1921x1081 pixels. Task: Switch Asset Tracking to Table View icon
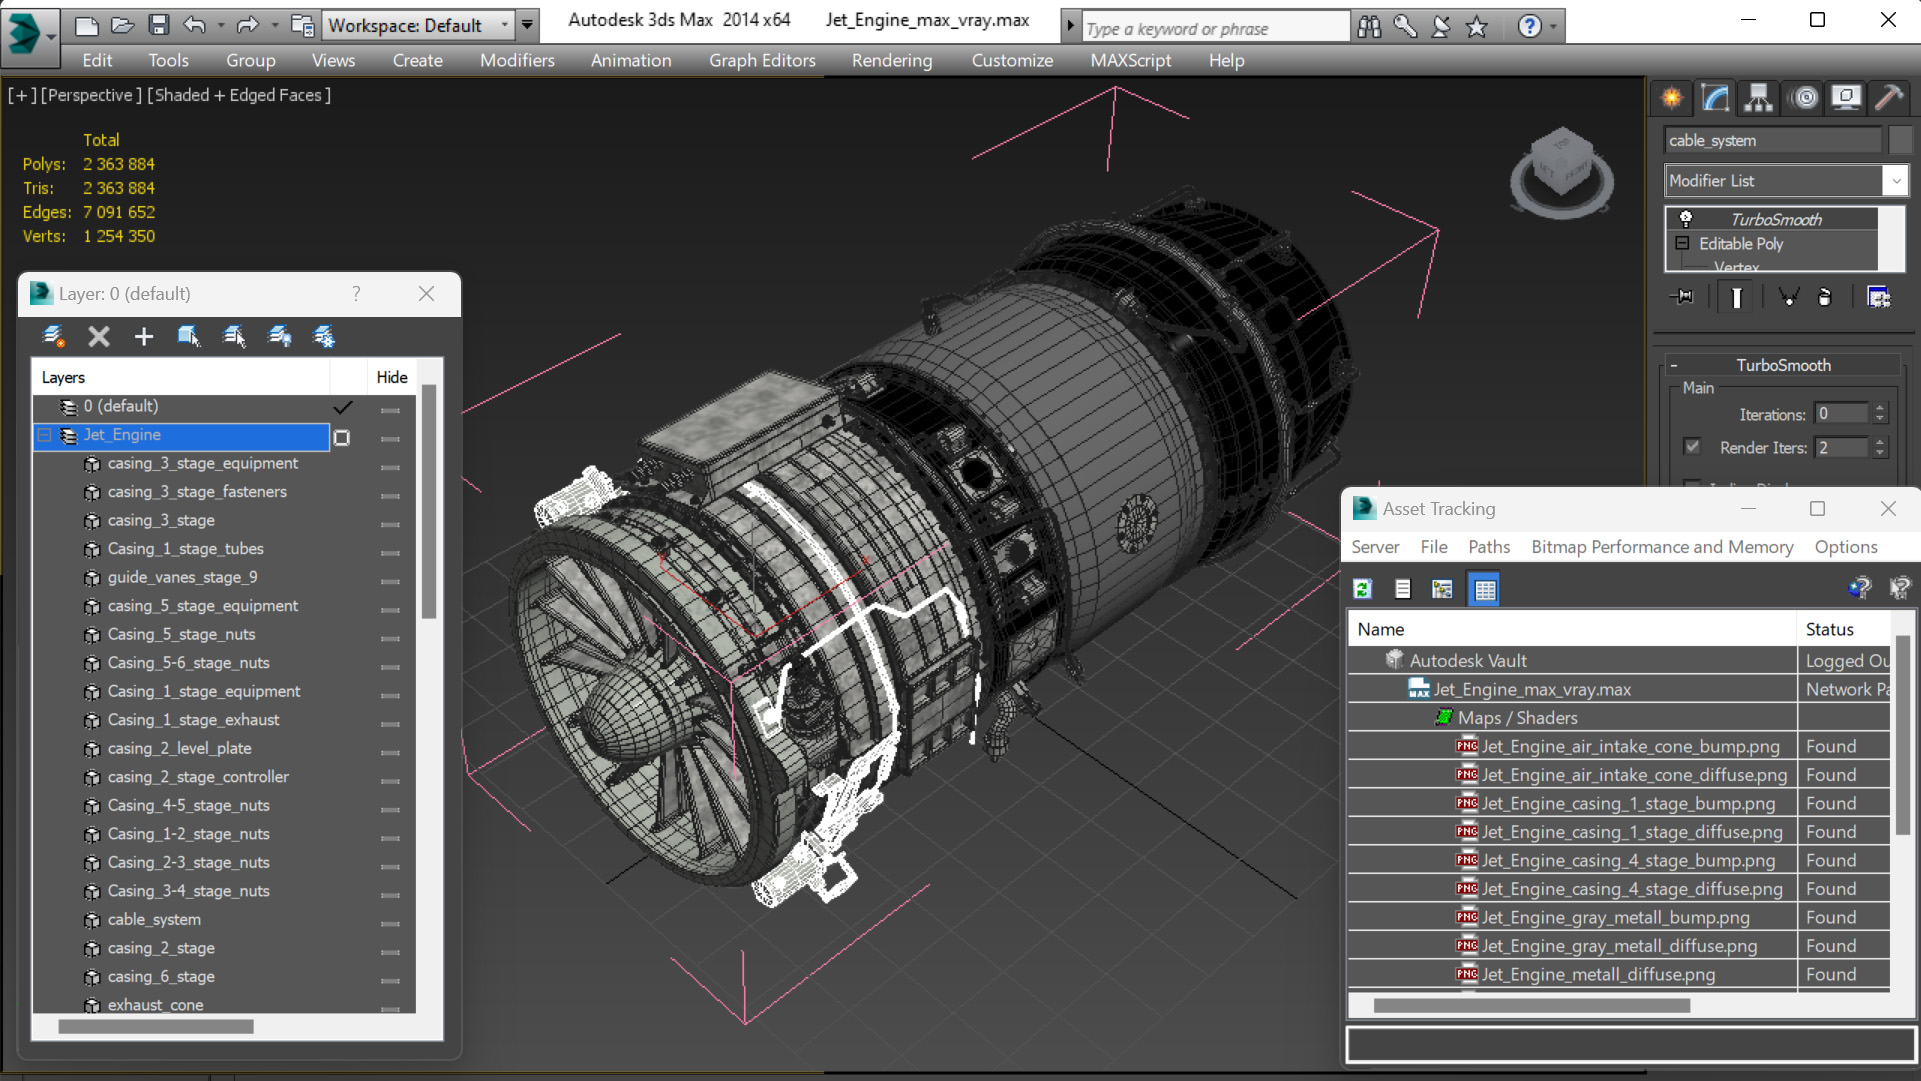click(1485, 589)
